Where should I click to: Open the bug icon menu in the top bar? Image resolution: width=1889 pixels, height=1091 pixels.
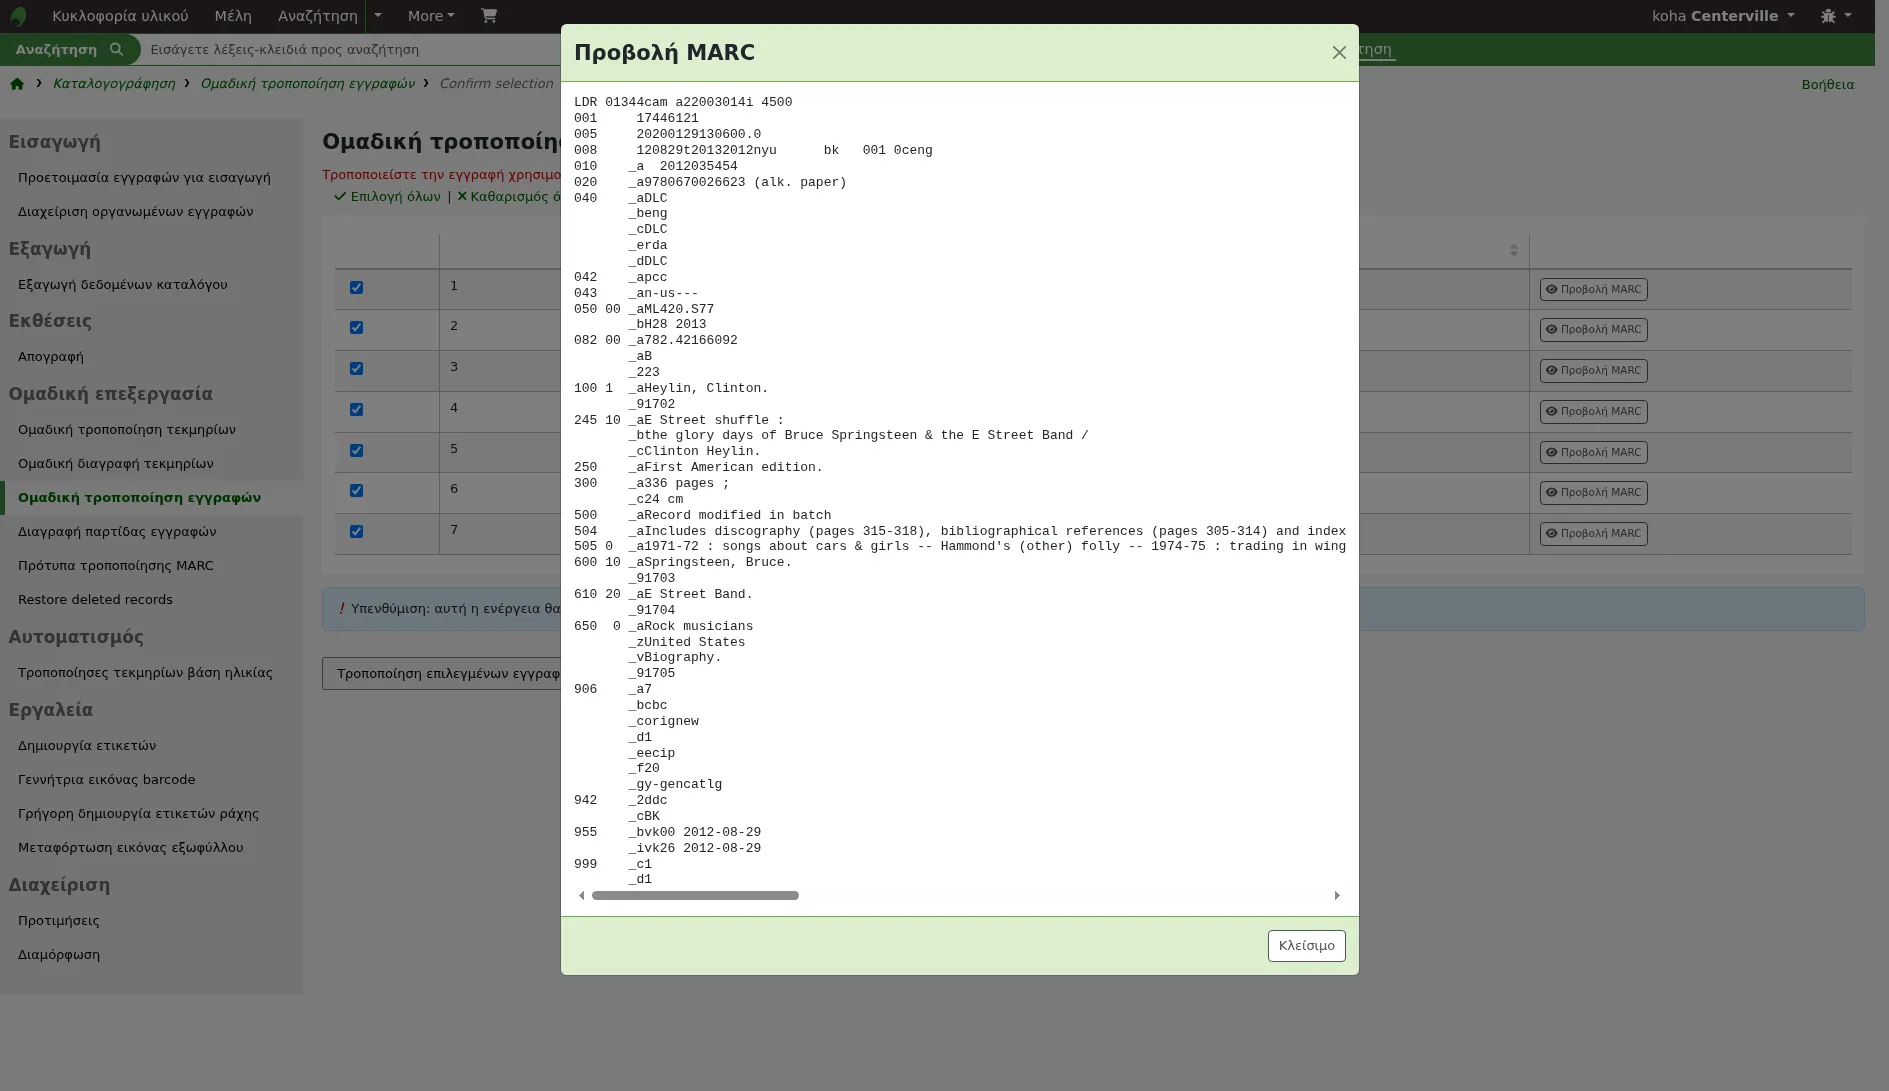coord(1836,16)
